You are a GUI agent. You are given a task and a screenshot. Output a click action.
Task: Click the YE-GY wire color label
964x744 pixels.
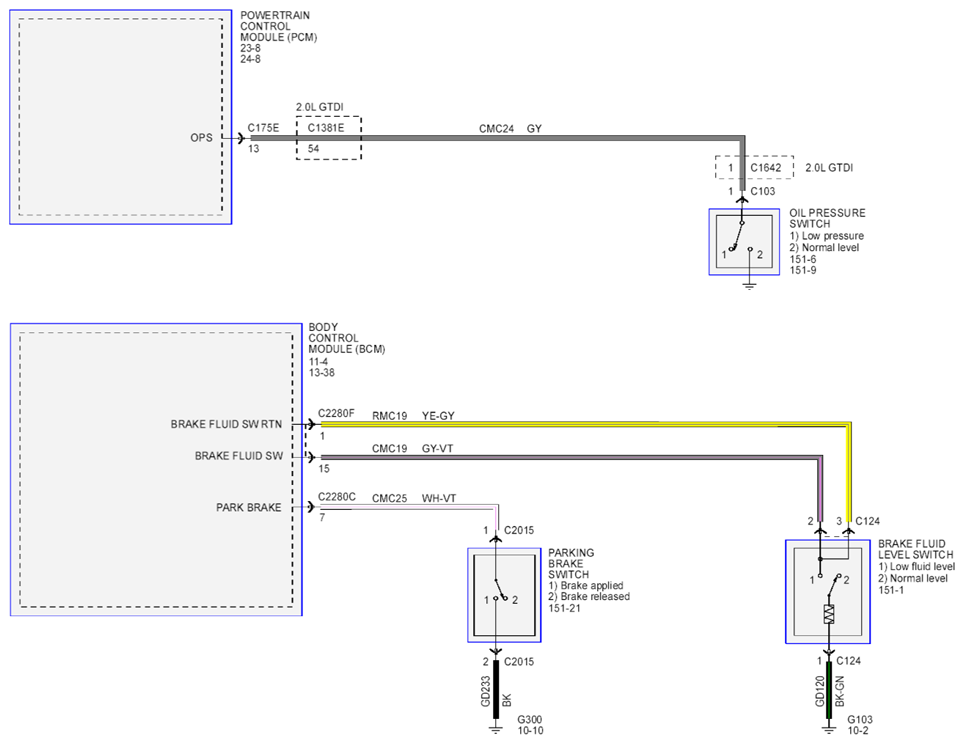tap(438, 416)
